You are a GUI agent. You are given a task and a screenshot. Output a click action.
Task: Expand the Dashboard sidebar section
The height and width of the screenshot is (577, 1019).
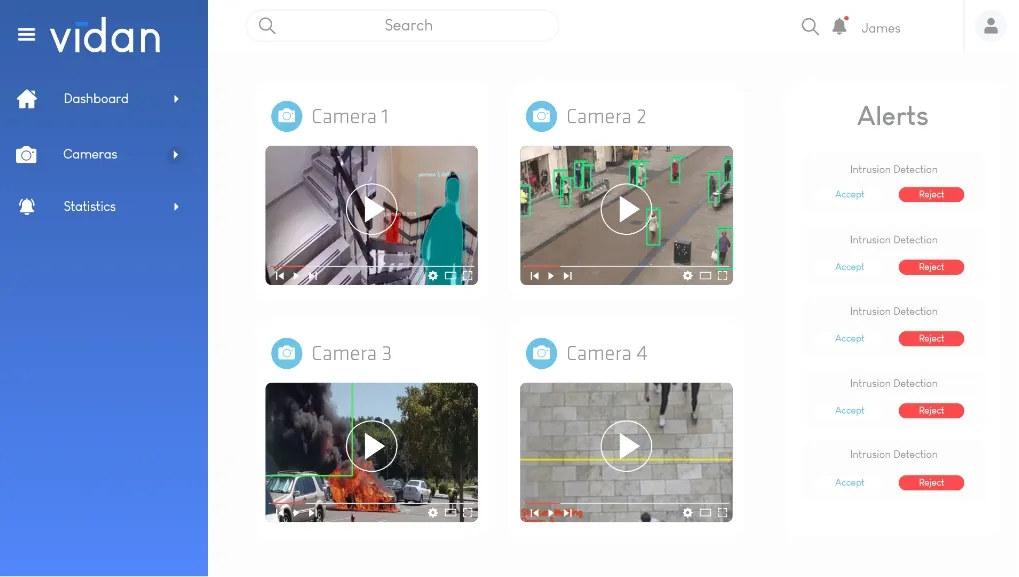(x=177, y=99)
